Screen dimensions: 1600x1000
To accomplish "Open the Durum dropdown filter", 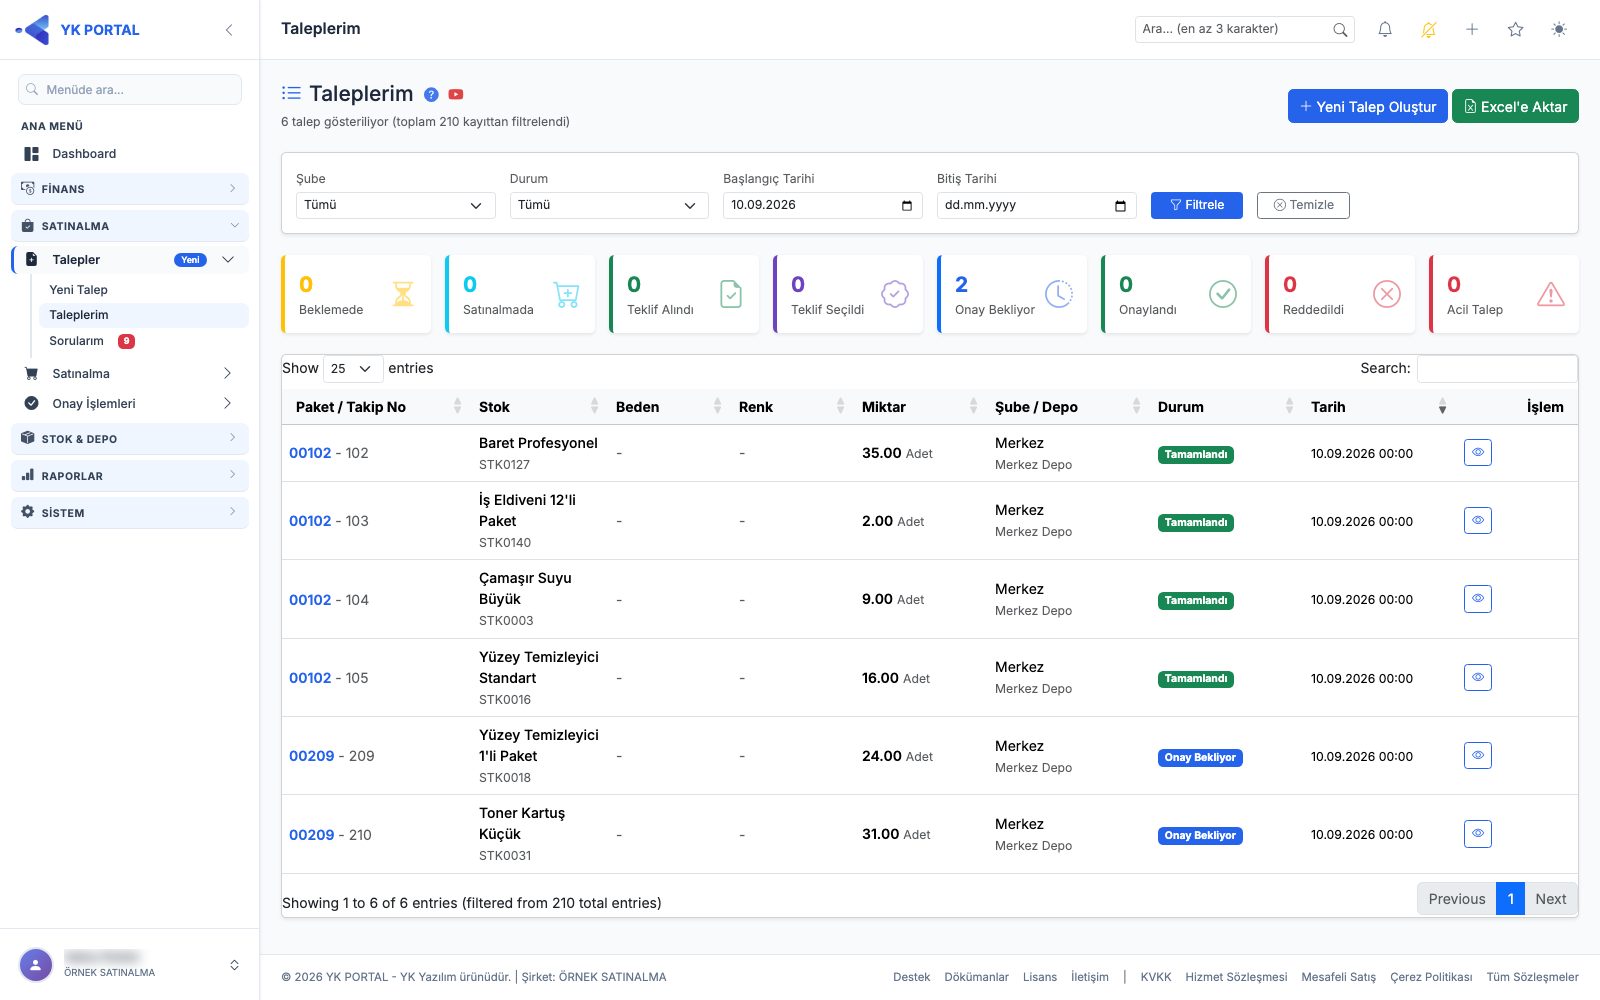I will pyautogui.click(x=609, y=205).
